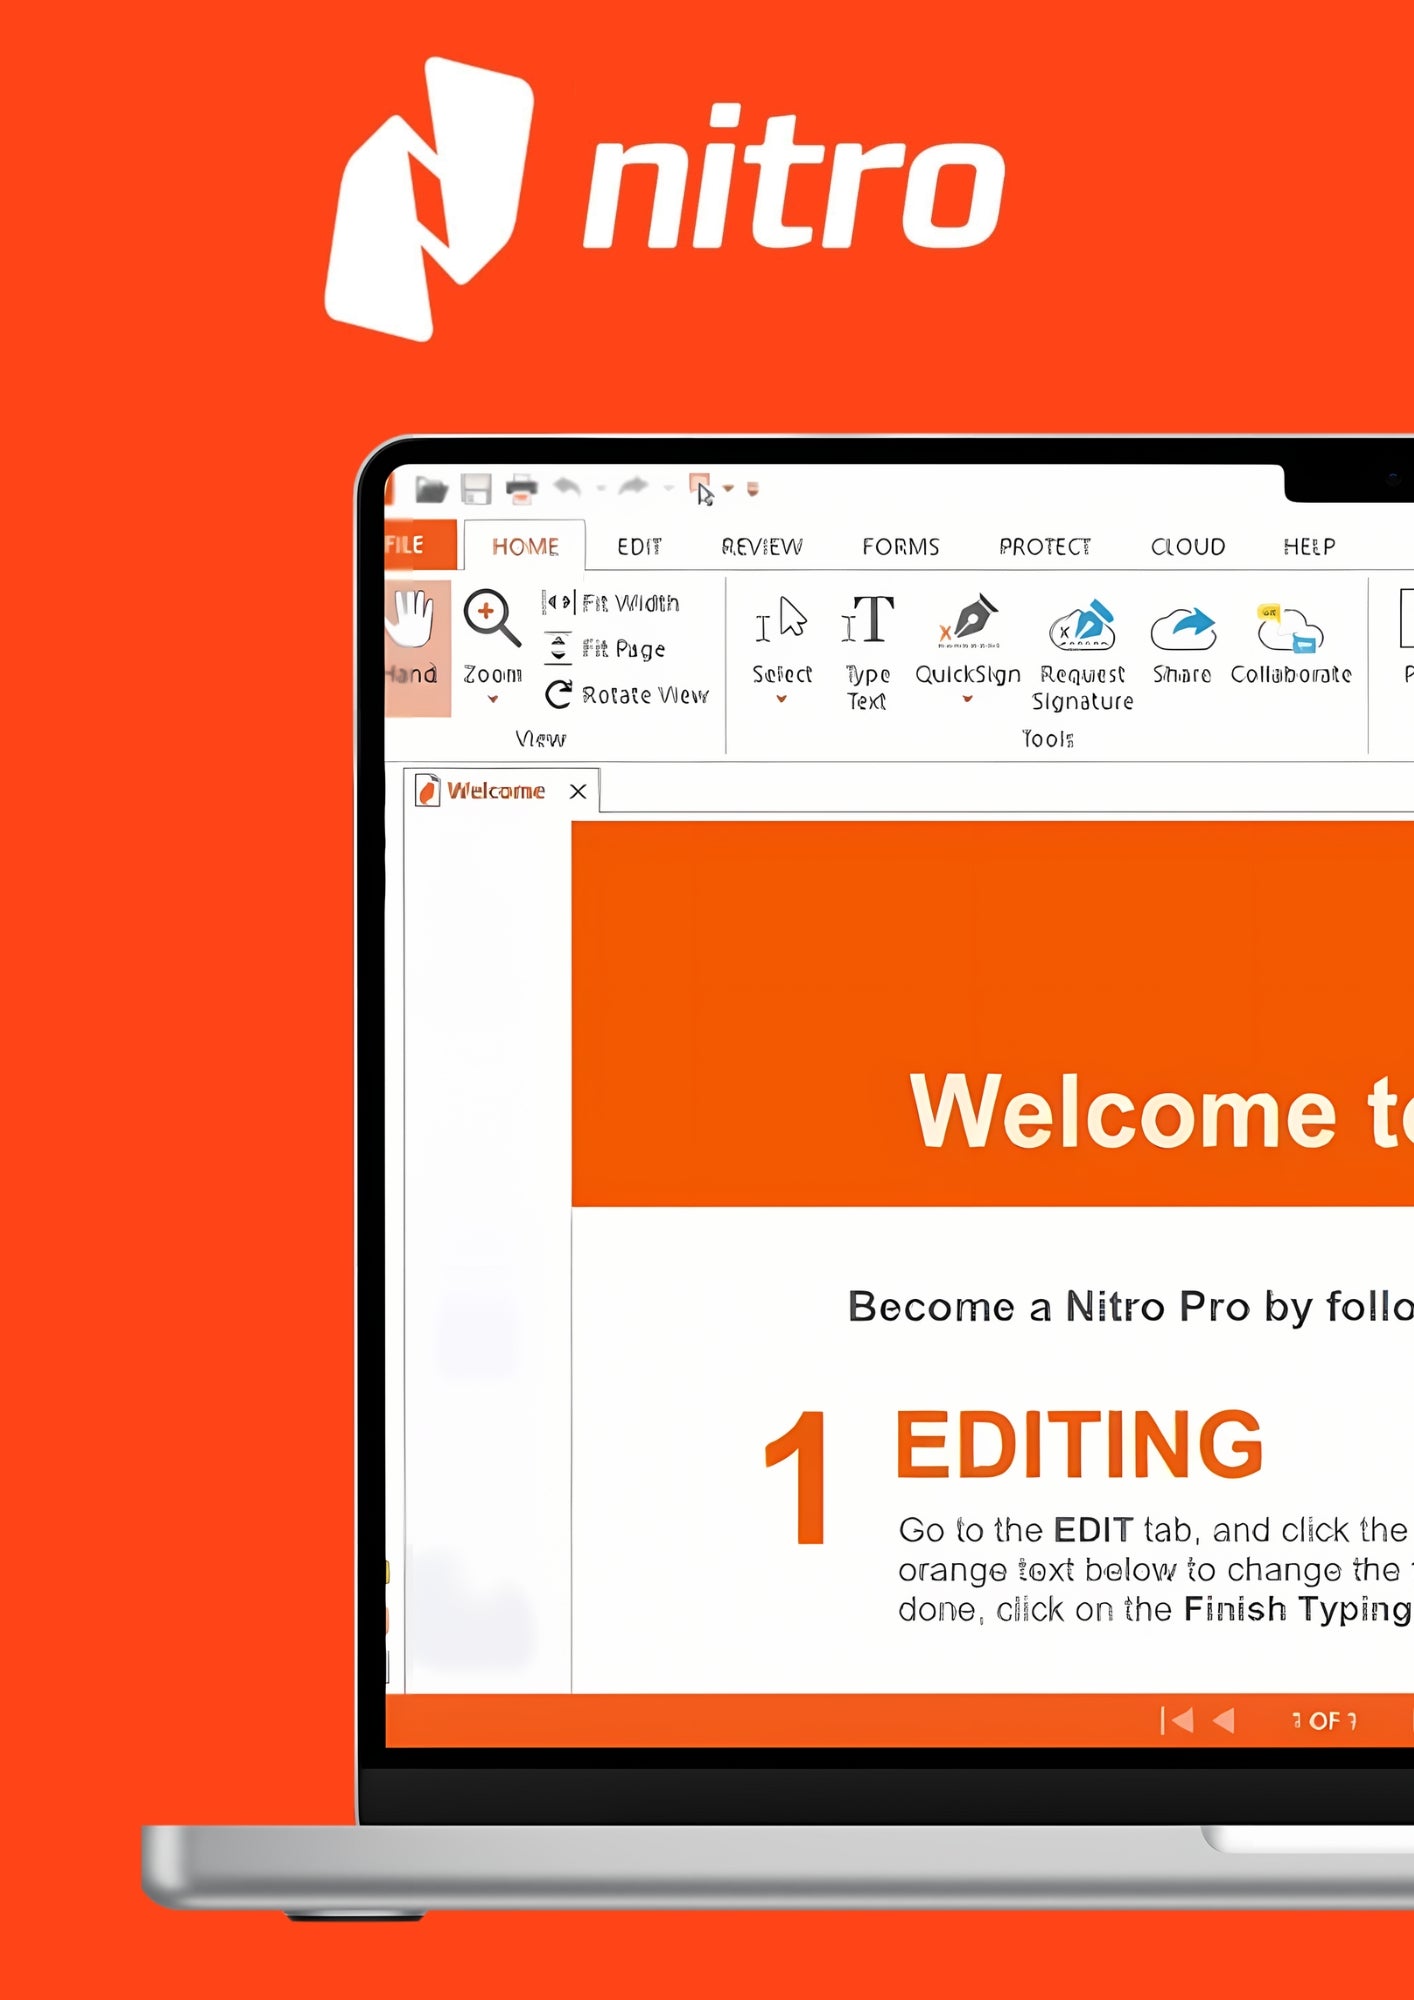The height and width of the screenshot is (2000, 1414).
Task: Switch to the PROTECT ribbon tab
Action: [x=1045, y=547]
